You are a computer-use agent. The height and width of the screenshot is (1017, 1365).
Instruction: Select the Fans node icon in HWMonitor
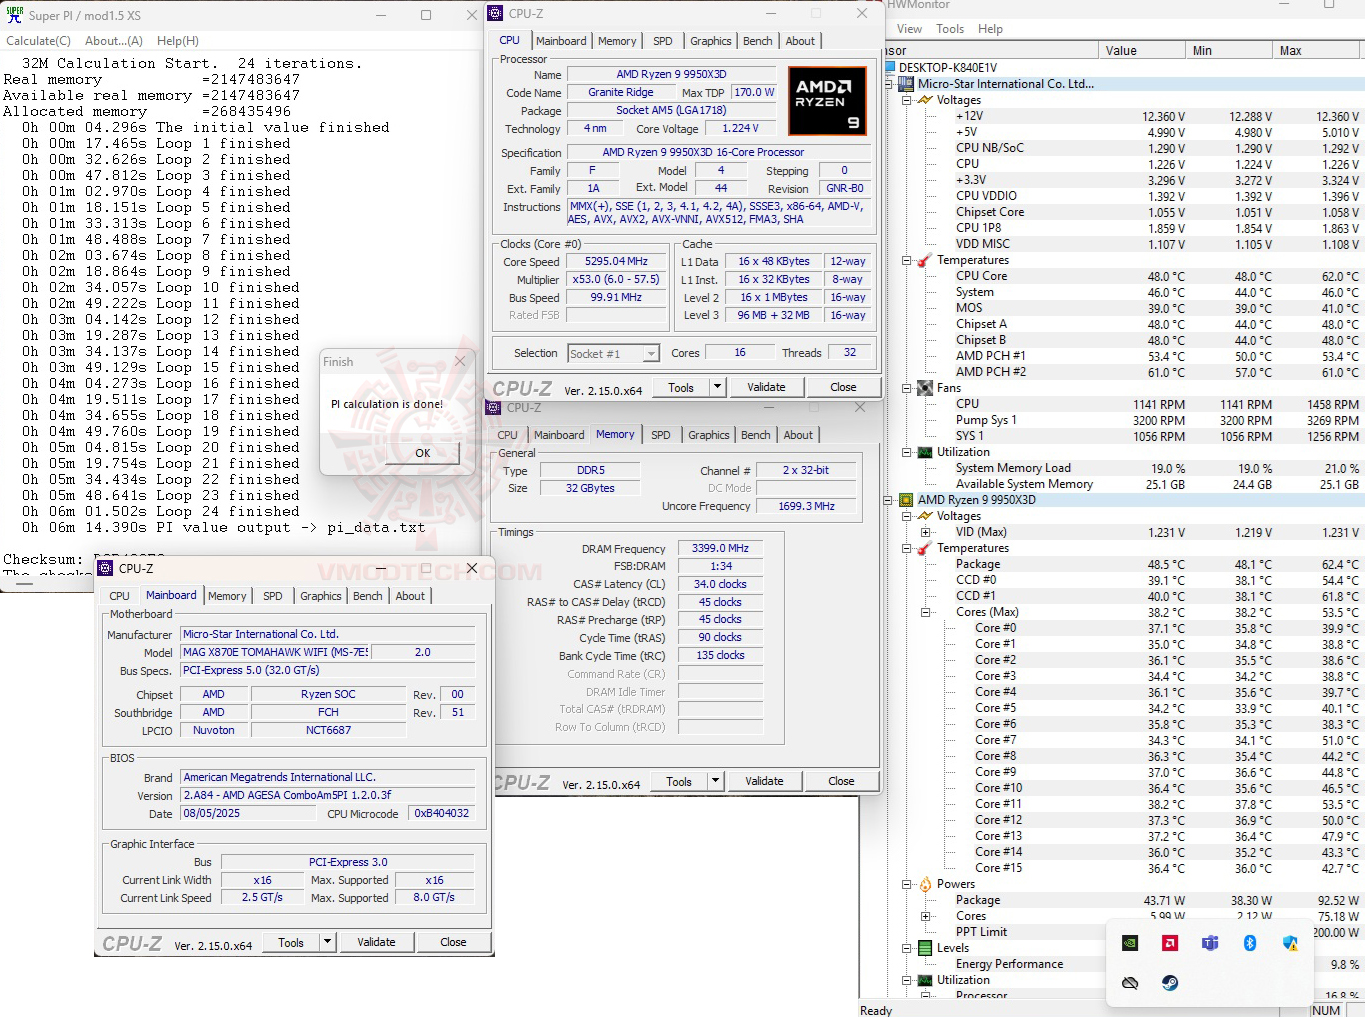coord(923,388)
